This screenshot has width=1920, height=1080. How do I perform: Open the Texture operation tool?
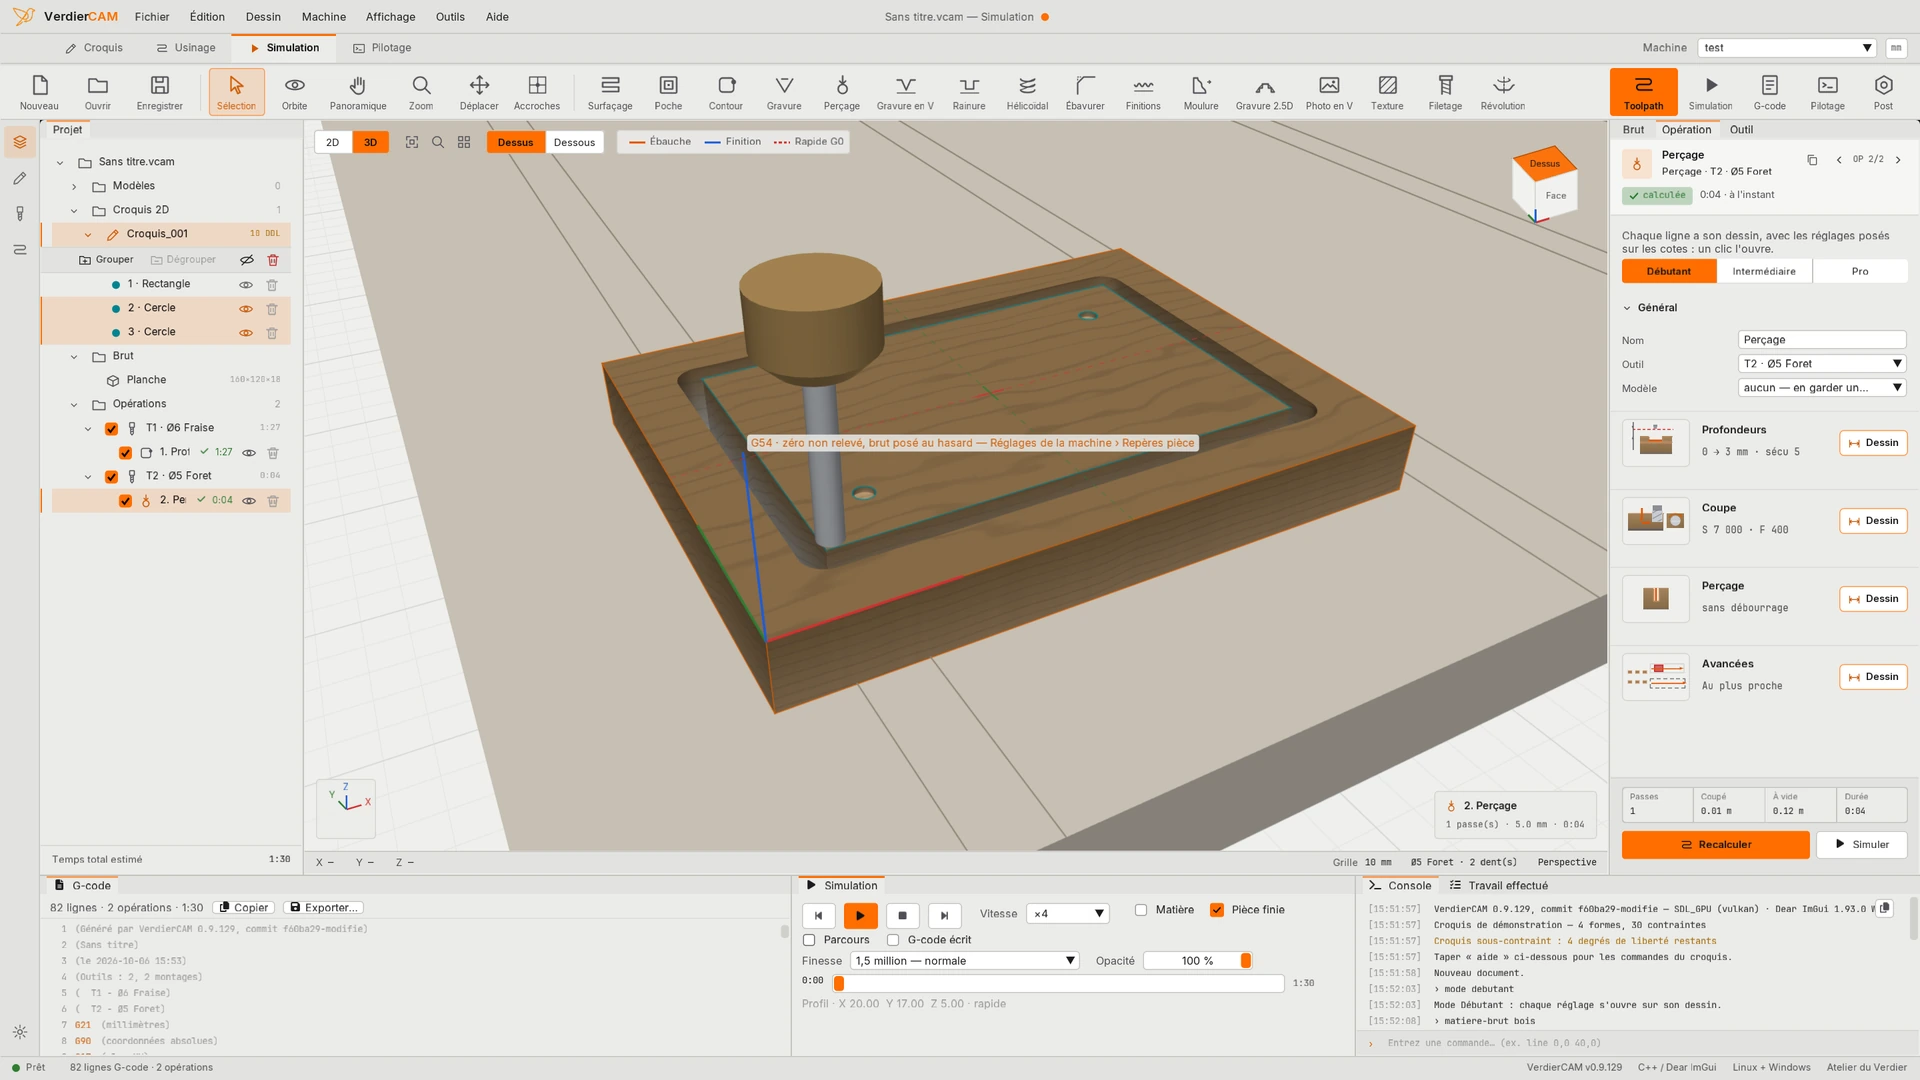1387,92
